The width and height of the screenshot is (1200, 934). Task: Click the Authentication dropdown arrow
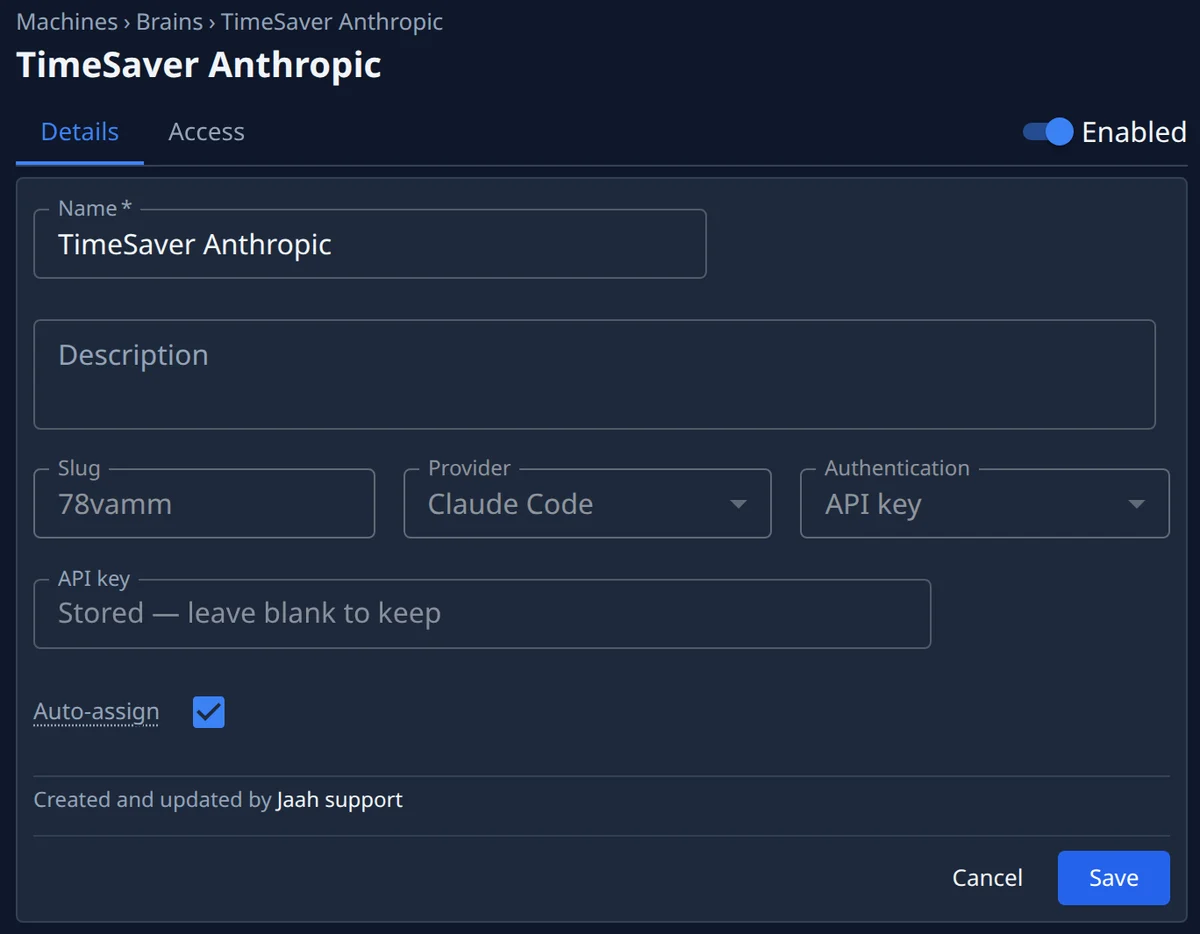pyautogui.click(x=1136, y=504)
